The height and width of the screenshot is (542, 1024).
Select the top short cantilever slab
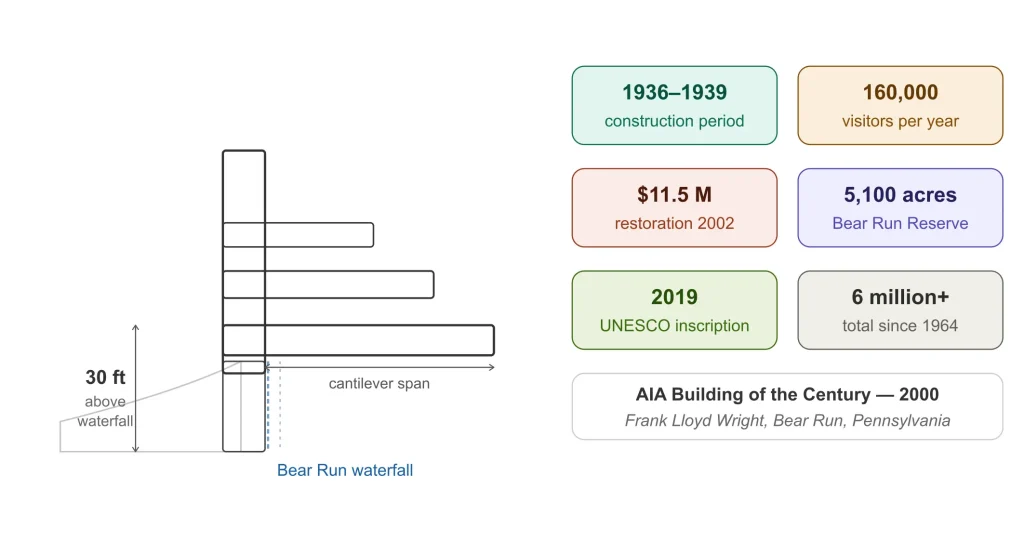[298, 235]
